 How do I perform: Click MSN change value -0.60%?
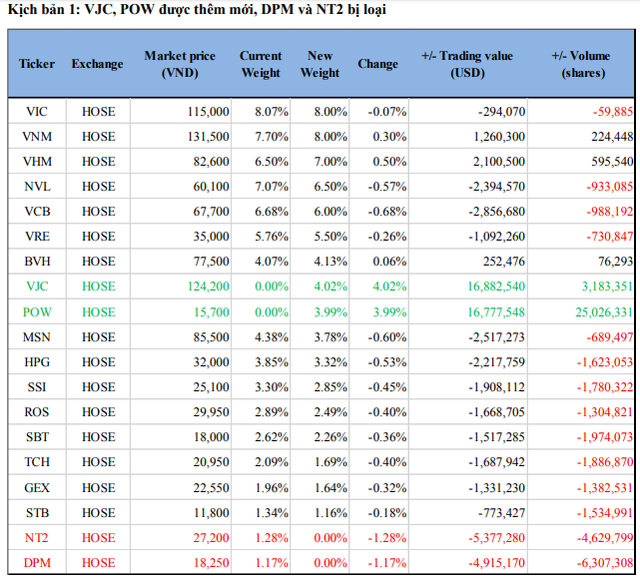tap(387, 337)
